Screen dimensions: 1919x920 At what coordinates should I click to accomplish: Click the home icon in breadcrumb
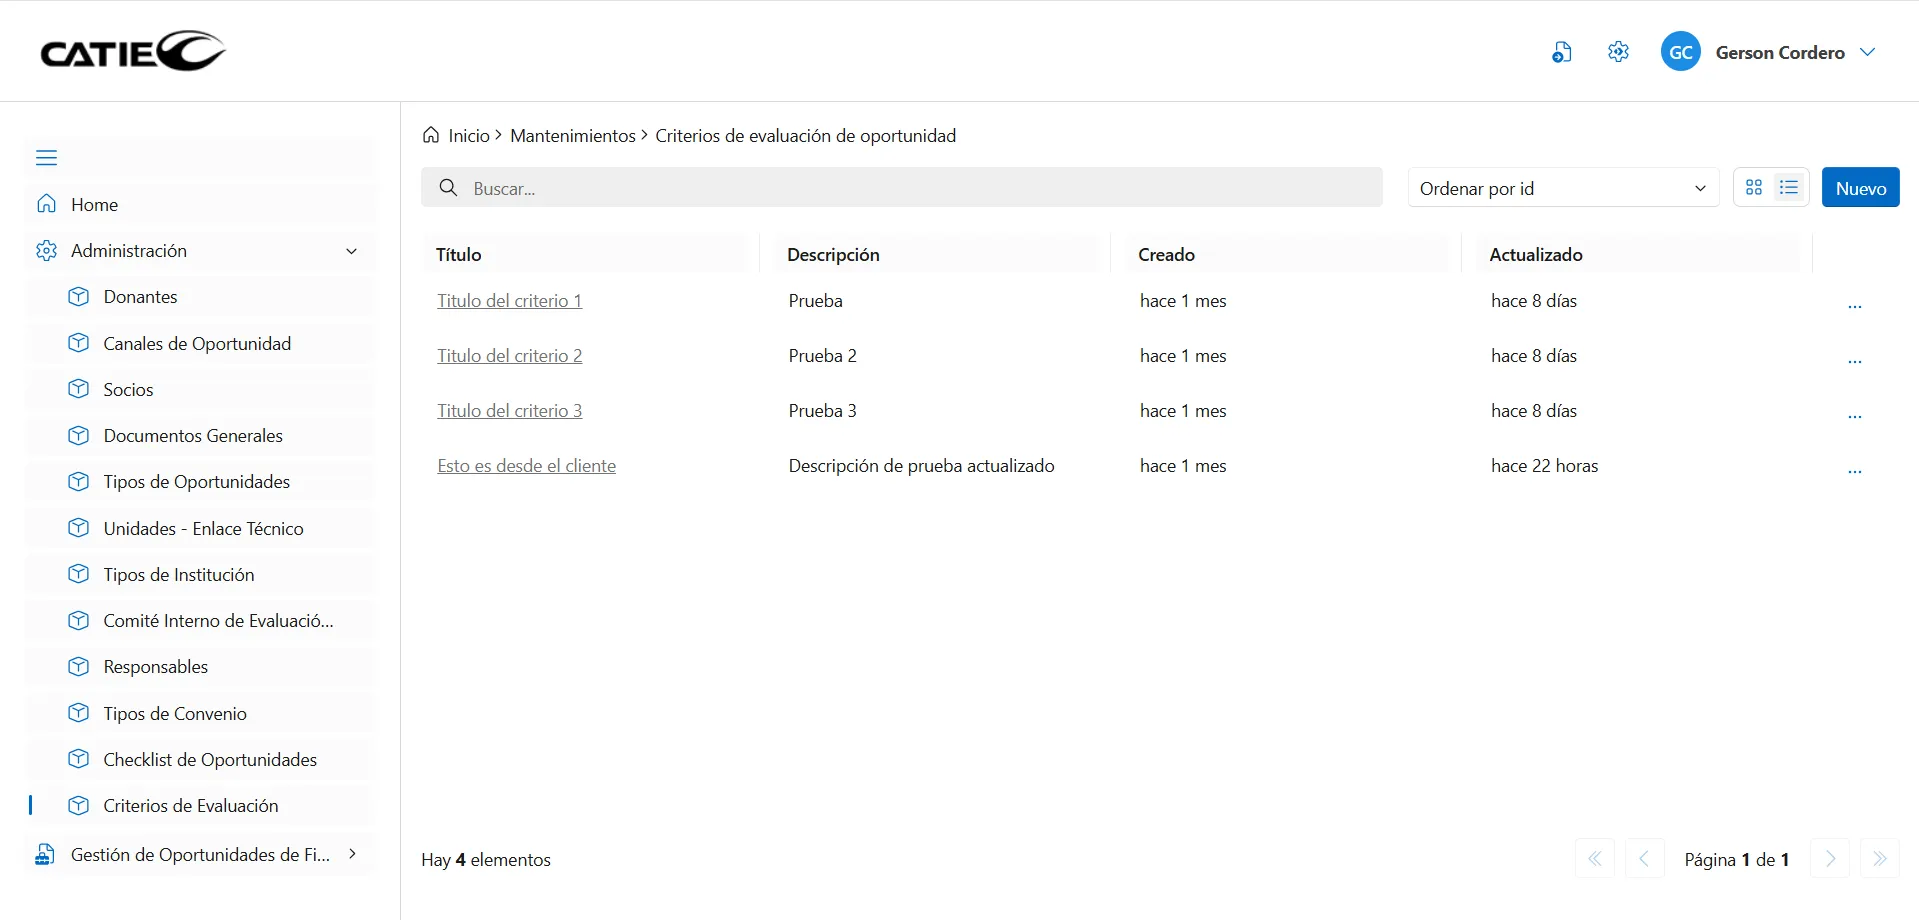[x=431, y=135]
